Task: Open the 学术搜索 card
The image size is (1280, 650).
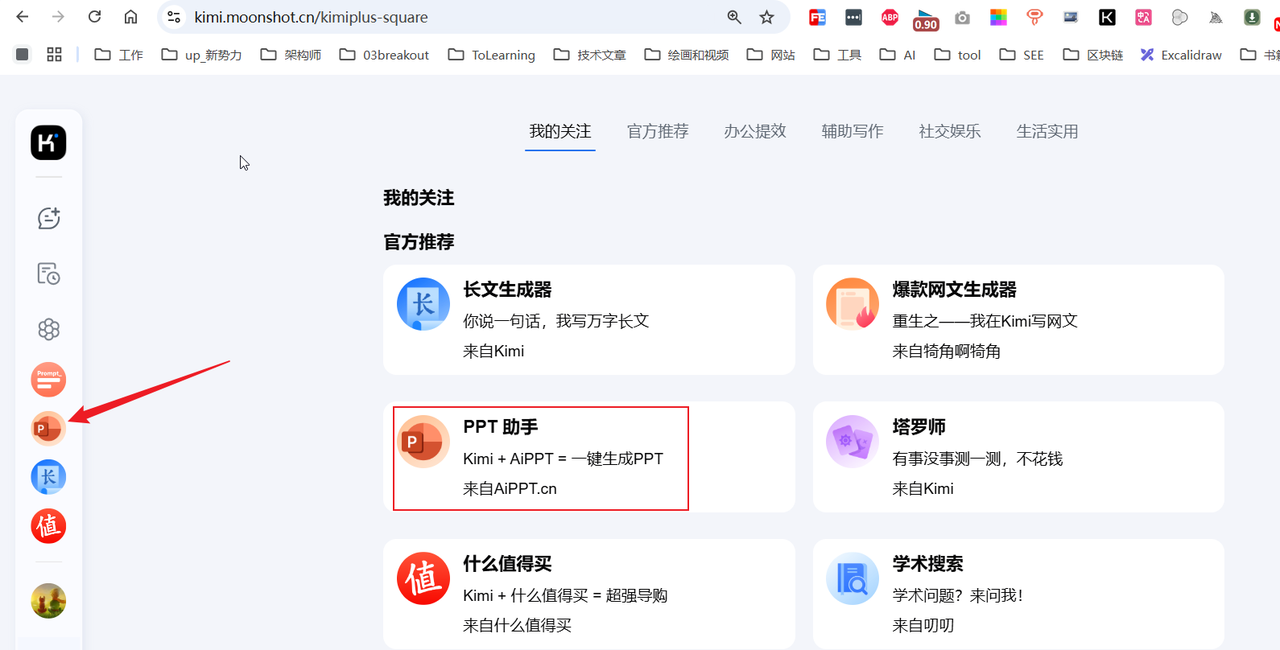Action: 1018,594
